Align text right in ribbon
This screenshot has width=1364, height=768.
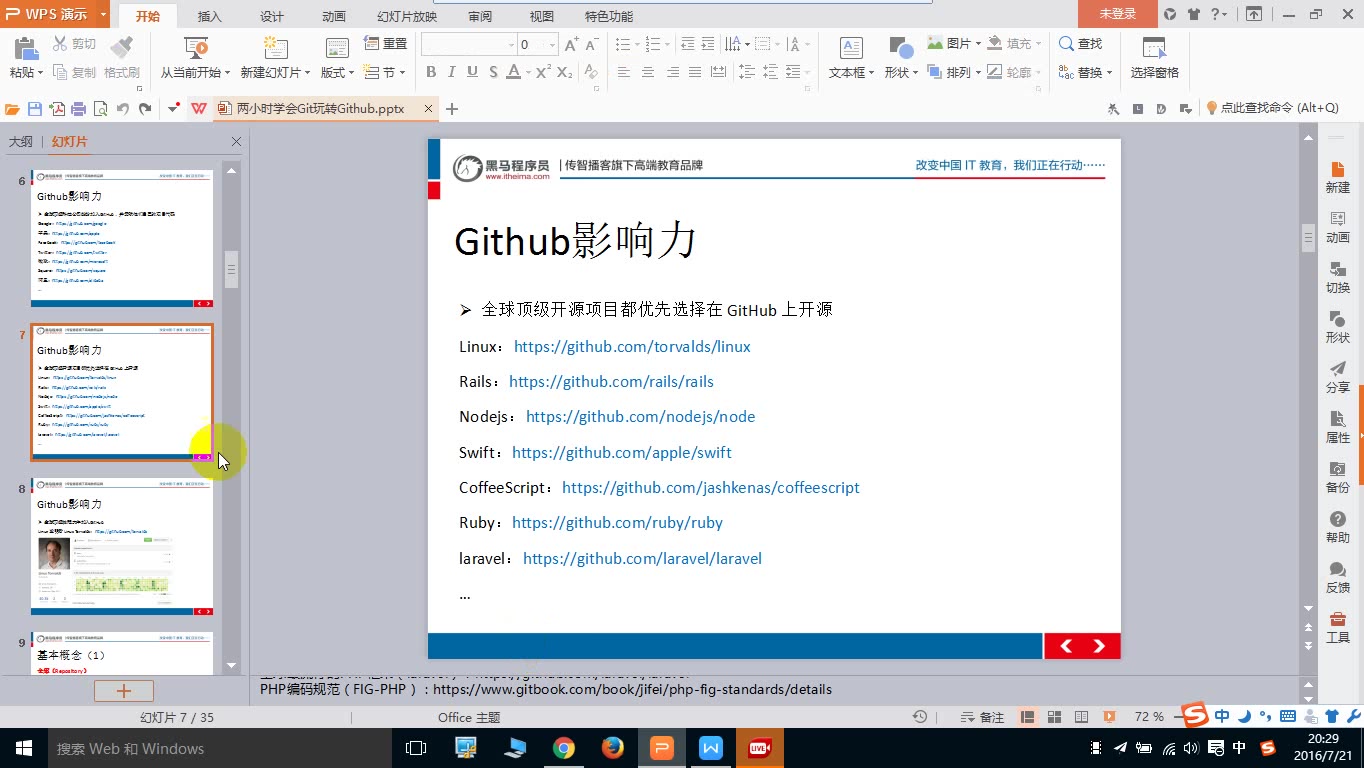click(x=673, y=72)
